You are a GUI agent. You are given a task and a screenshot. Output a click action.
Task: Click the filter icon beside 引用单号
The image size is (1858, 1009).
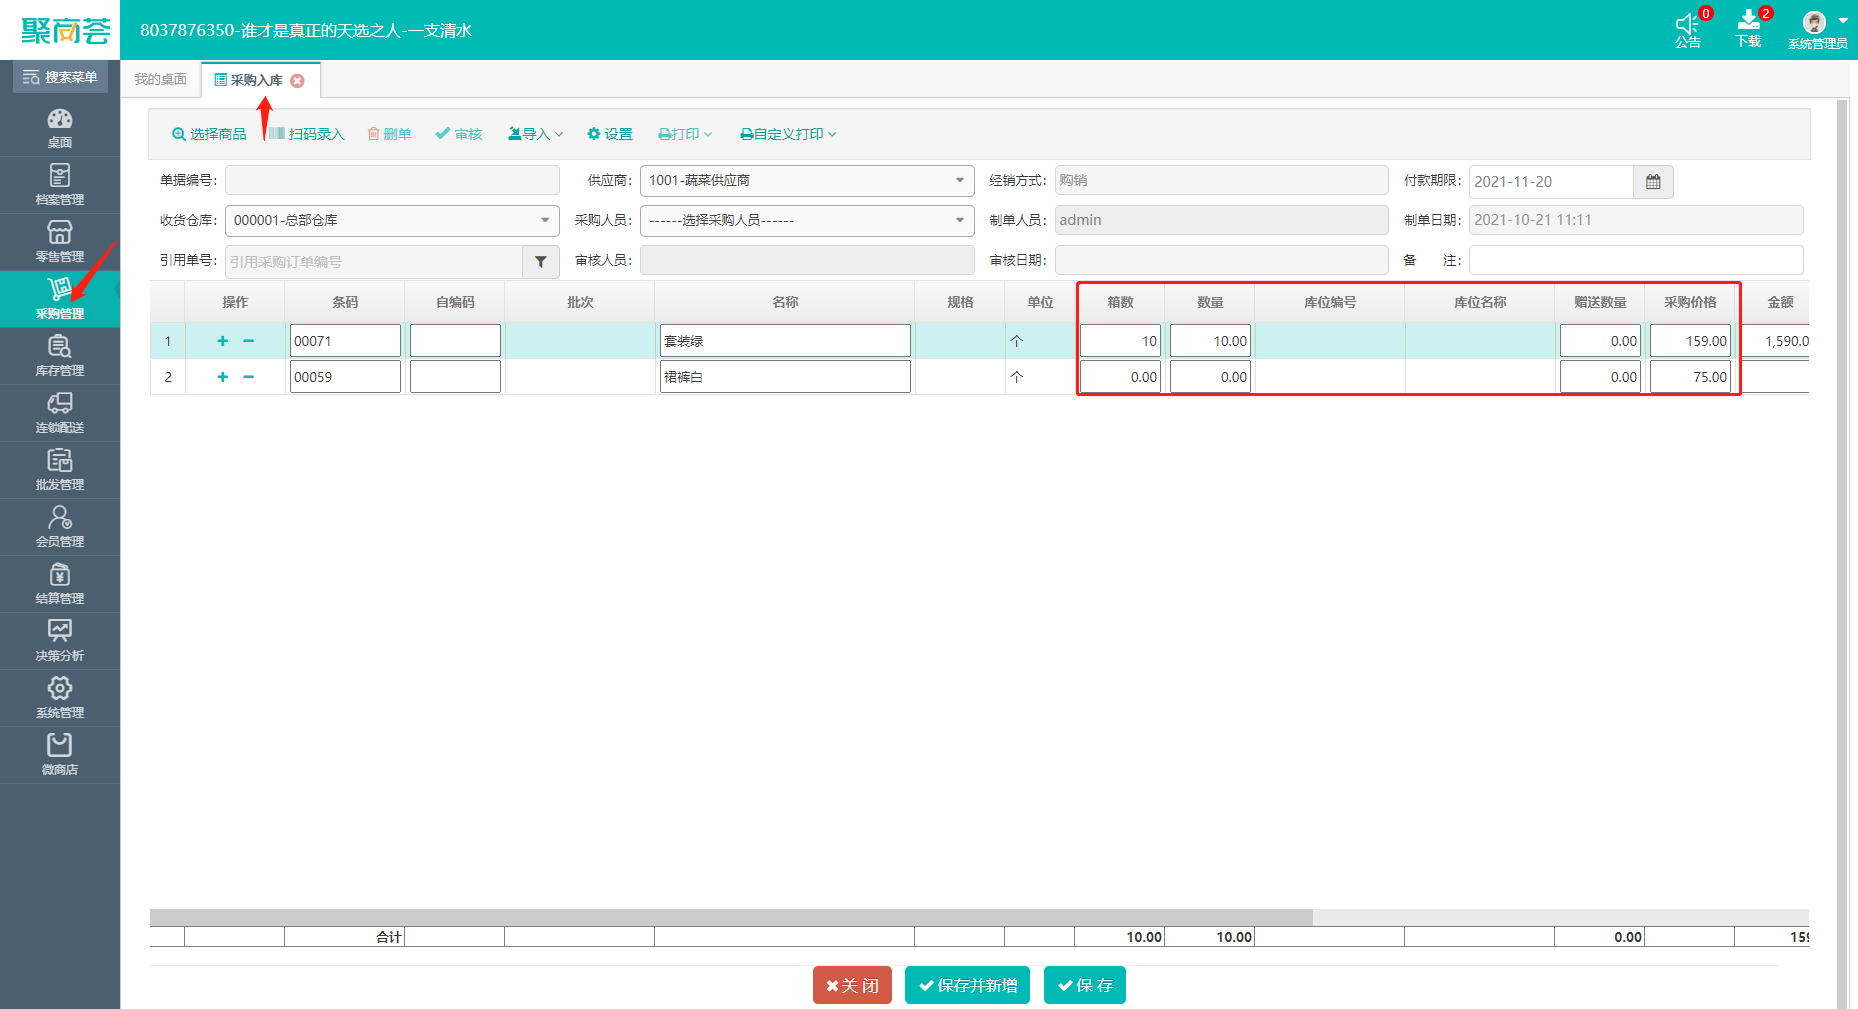(x=541, y=262)
